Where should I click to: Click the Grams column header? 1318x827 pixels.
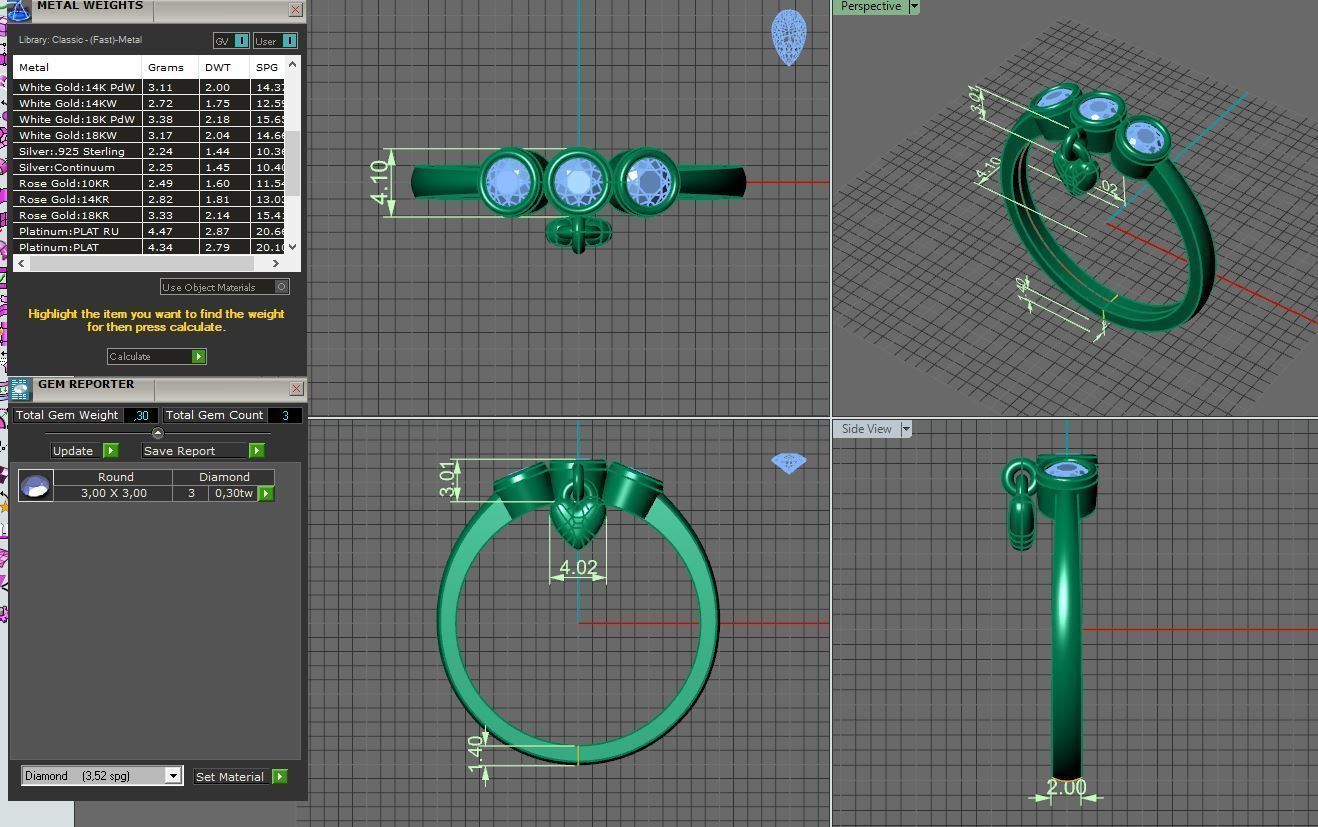[170, 67]
